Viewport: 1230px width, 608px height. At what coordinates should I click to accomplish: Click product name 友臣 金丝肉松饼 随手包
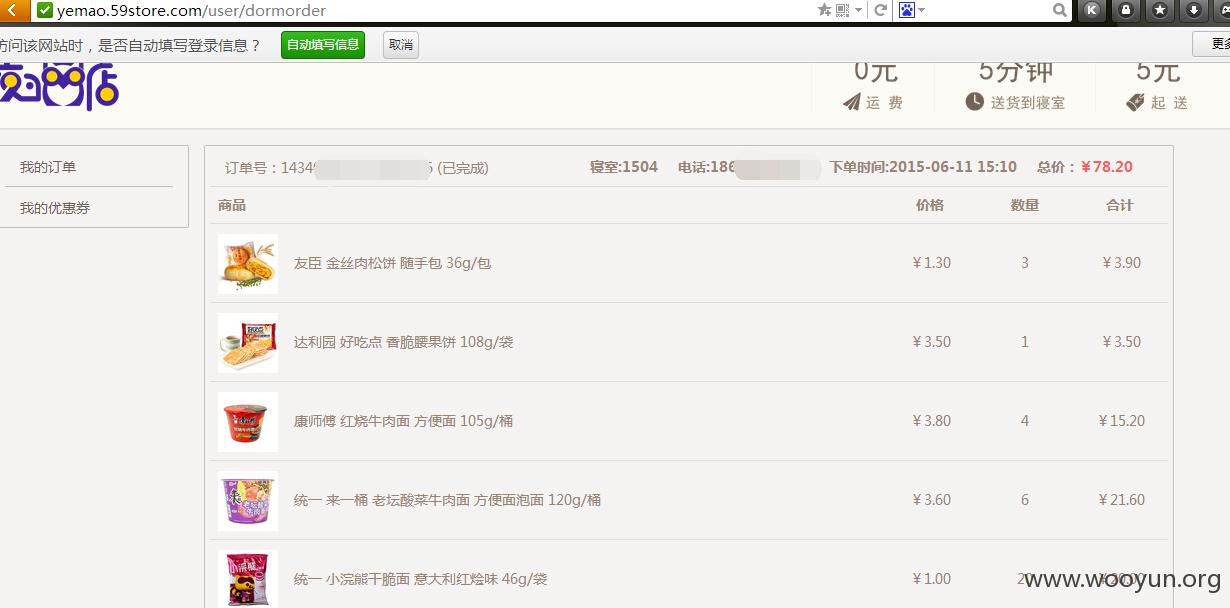[392, 263]
